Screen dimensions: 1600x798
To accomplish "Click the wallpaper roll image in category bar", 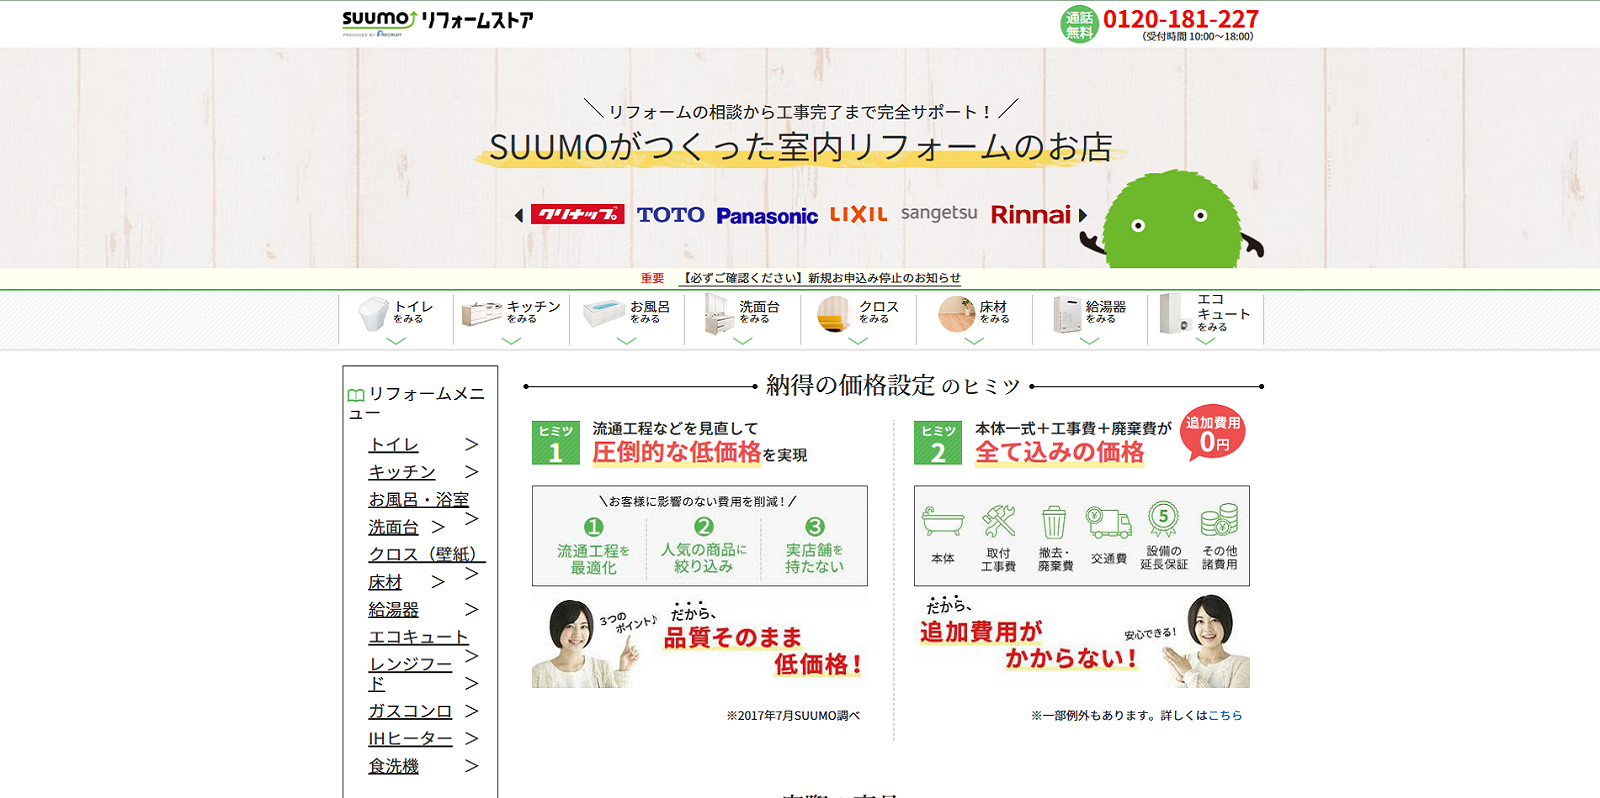I will pyautogui.click(x=834, y=314).
